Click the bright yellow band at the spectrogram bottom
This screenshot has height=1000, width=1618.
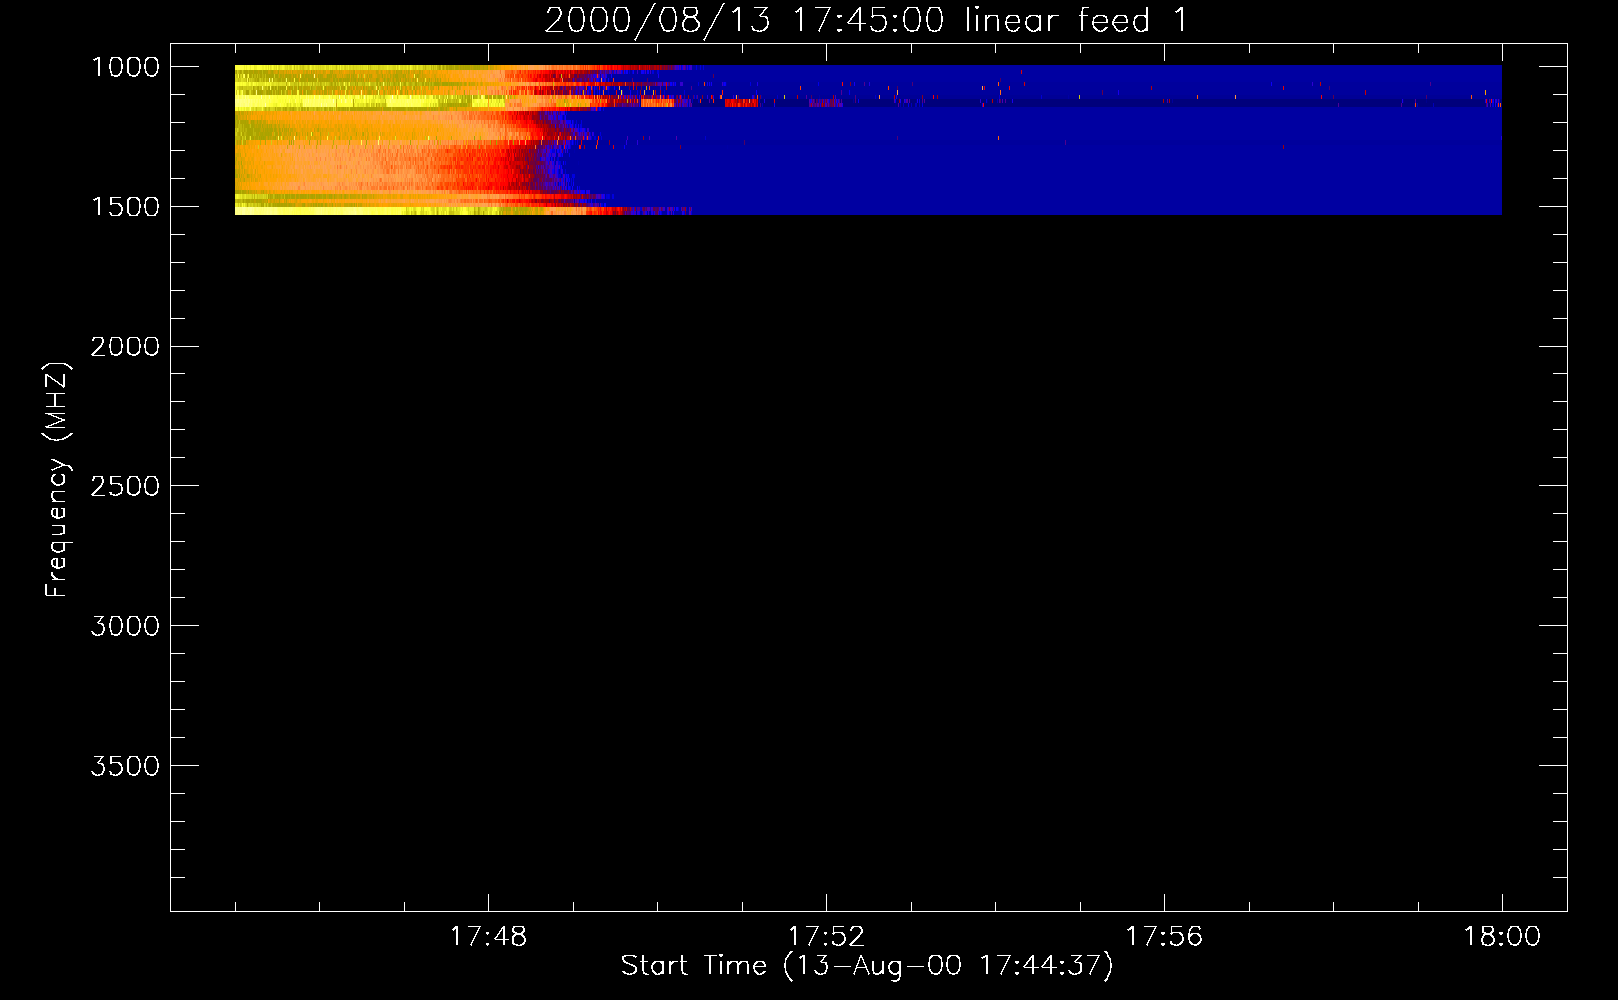370,210
